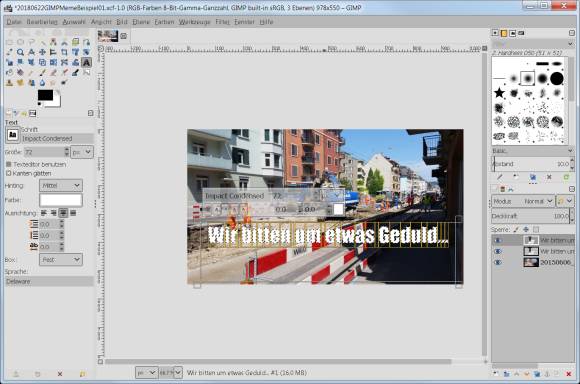
Task: Click the text Farbe white color swatch
Action: (61, 200)
